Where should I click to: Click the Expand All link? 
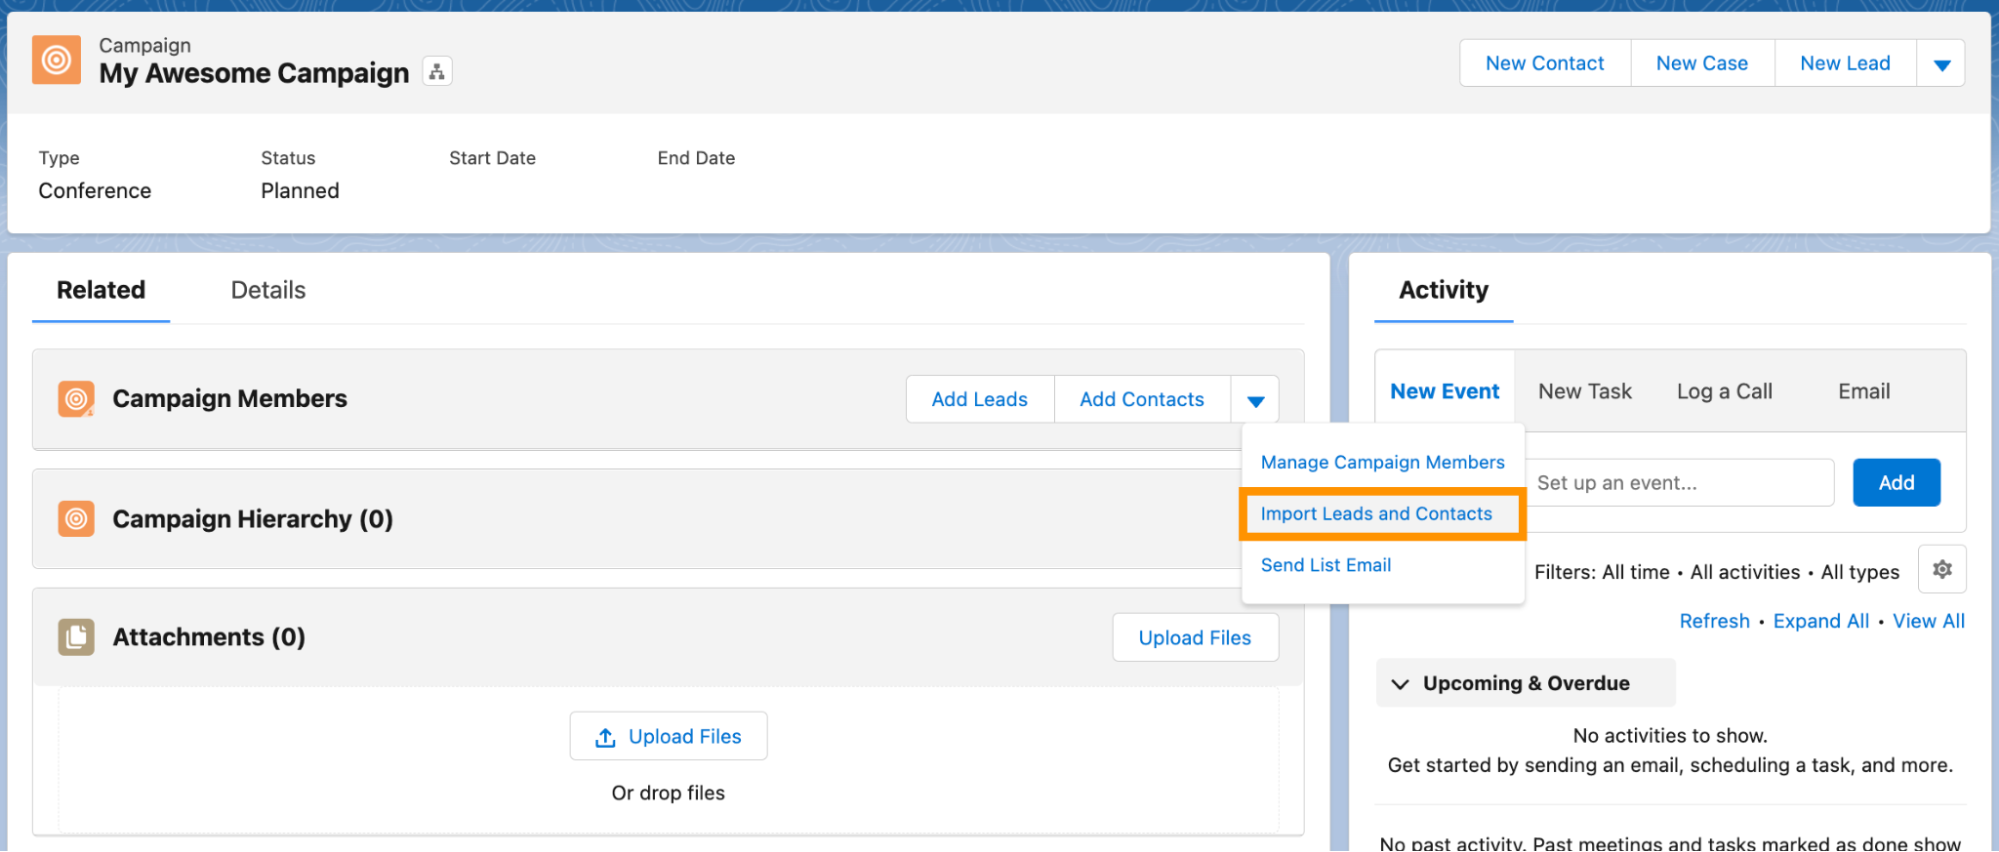click(1820, 621)
